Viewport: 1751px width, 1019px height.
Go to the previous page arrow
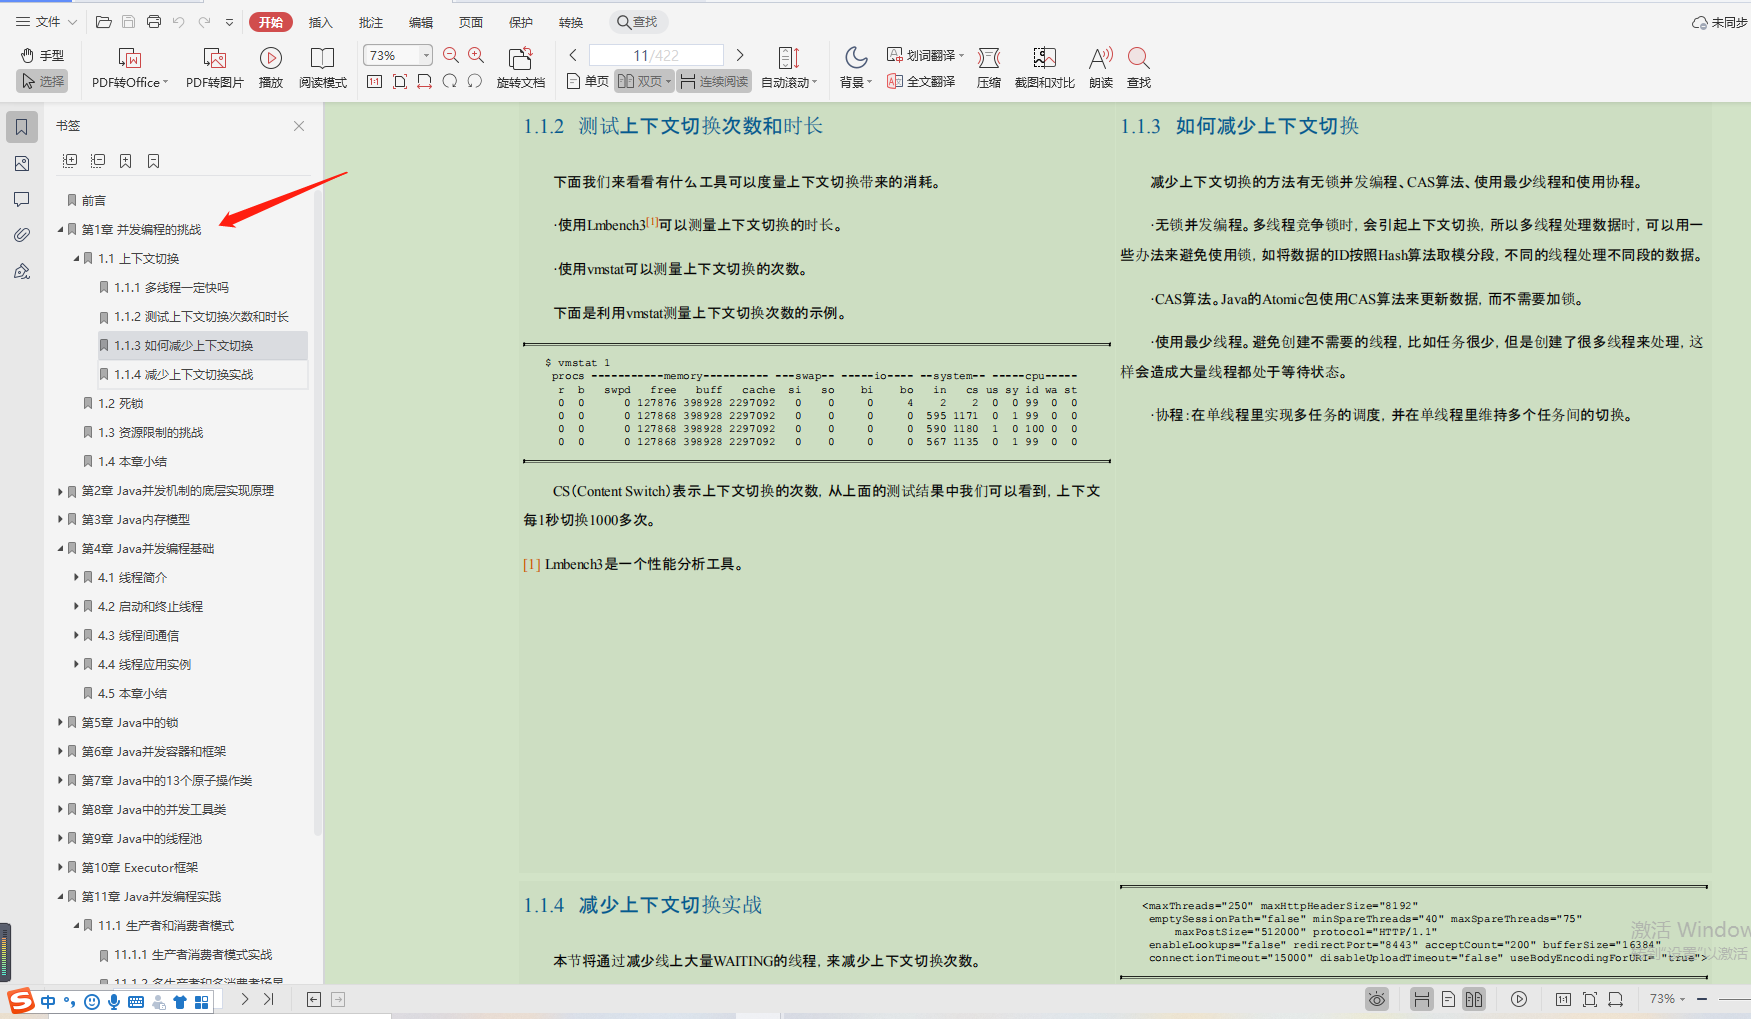(573, 55)
